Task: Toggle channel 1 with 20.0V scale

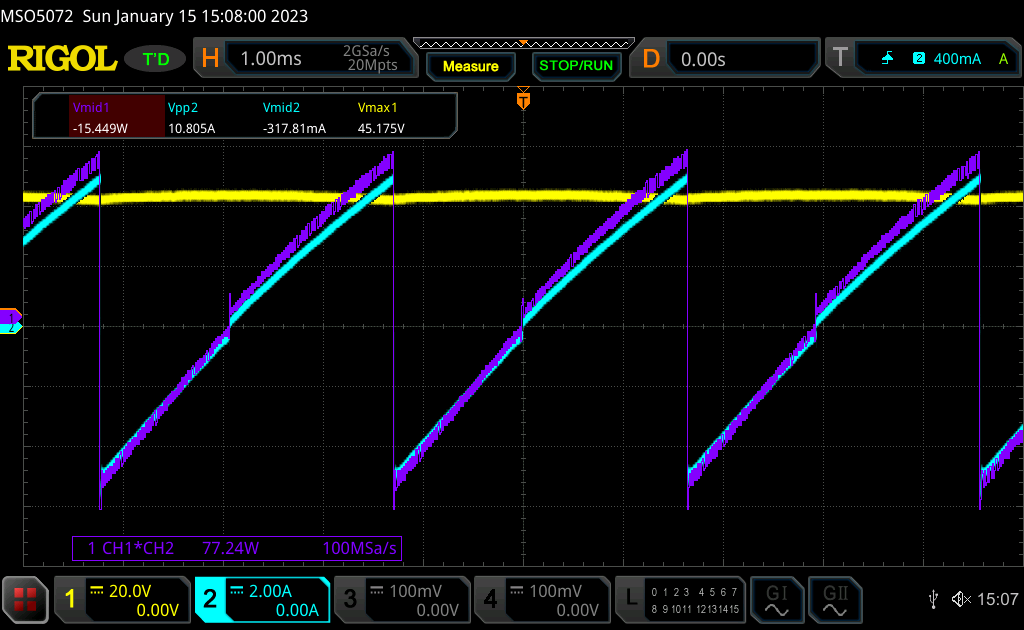Action: pyautogui.click(x=122, y=599)
